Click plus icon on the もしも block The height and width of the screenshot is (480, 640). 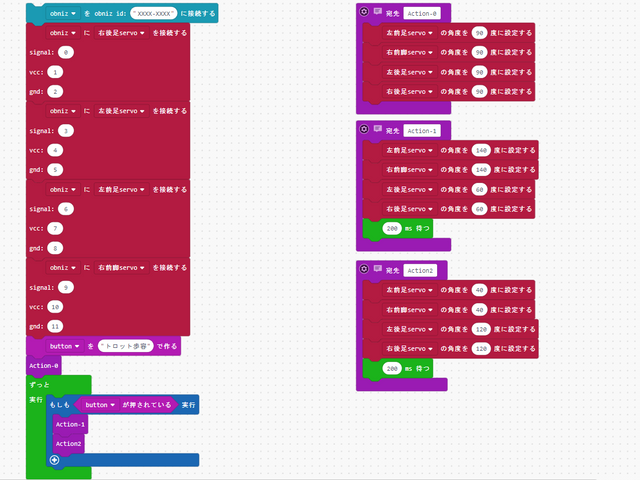point(54,460)
